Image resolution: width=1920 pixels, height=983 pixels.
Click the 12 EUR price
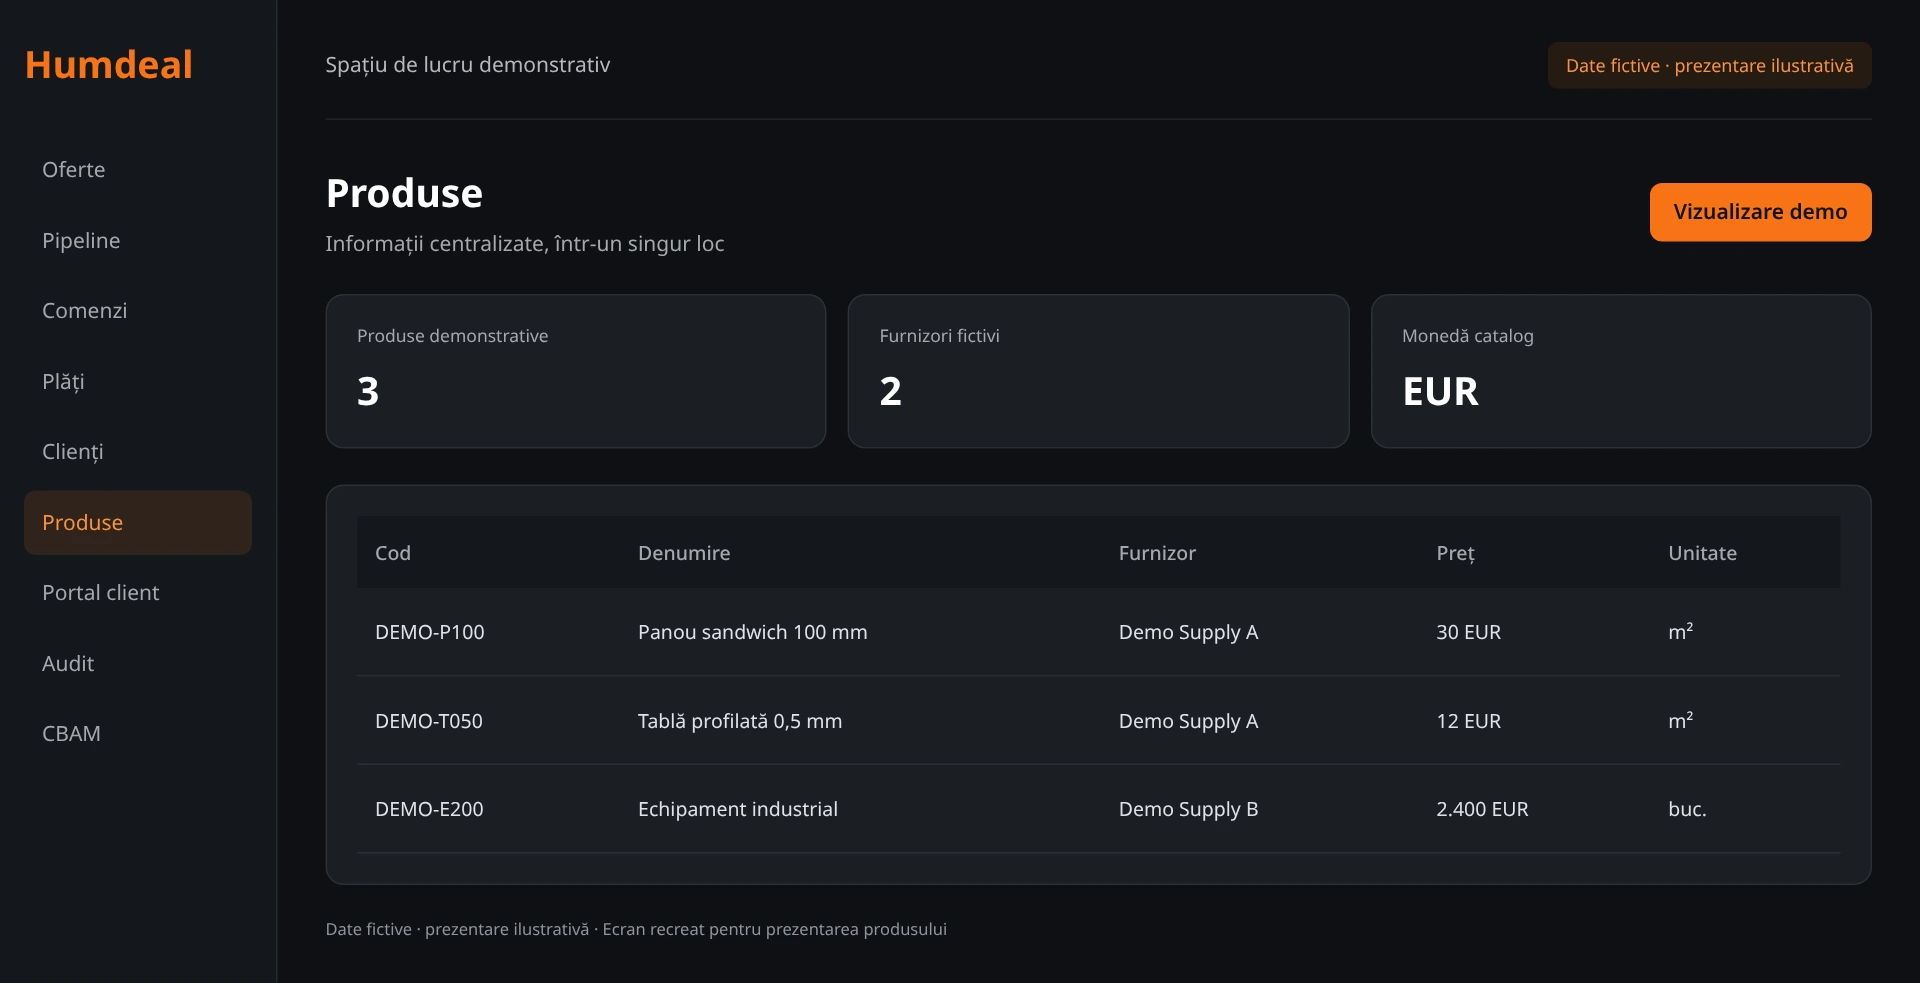pyautogui.click(x=1468, y=721)
